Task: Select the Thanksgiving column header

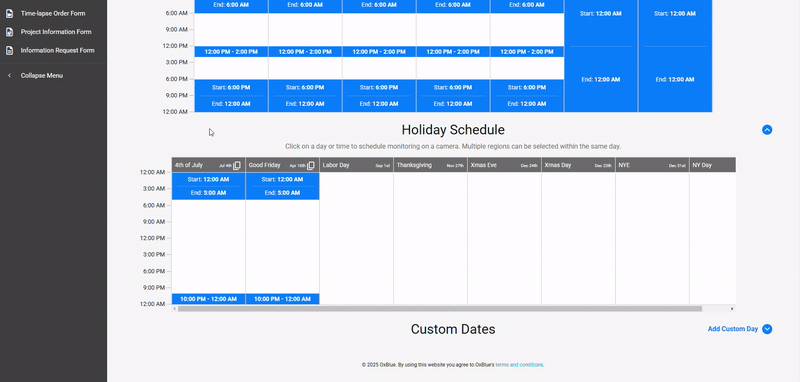Action: pos(430,165)
